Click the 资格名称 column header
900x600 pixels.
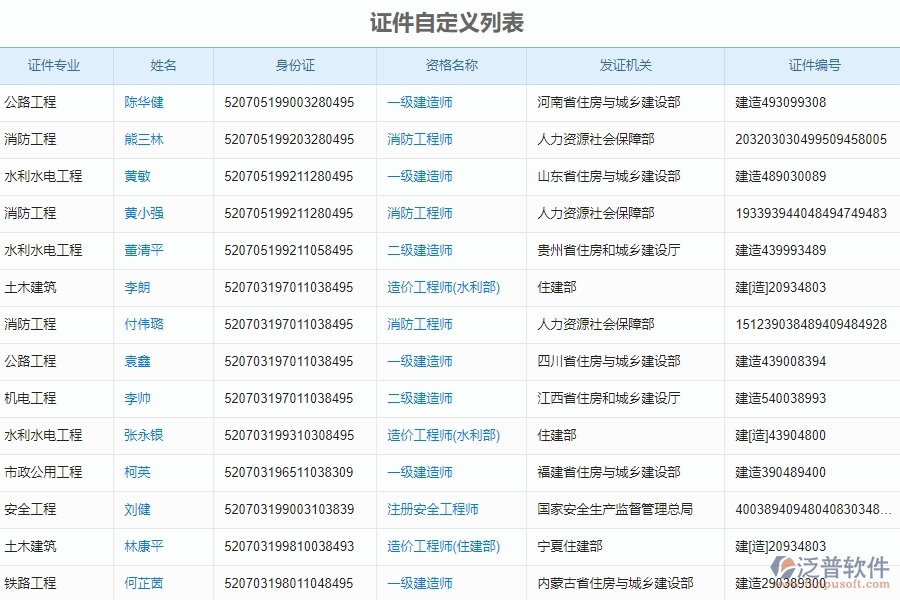pyautogui.click(x=450, y=65)
